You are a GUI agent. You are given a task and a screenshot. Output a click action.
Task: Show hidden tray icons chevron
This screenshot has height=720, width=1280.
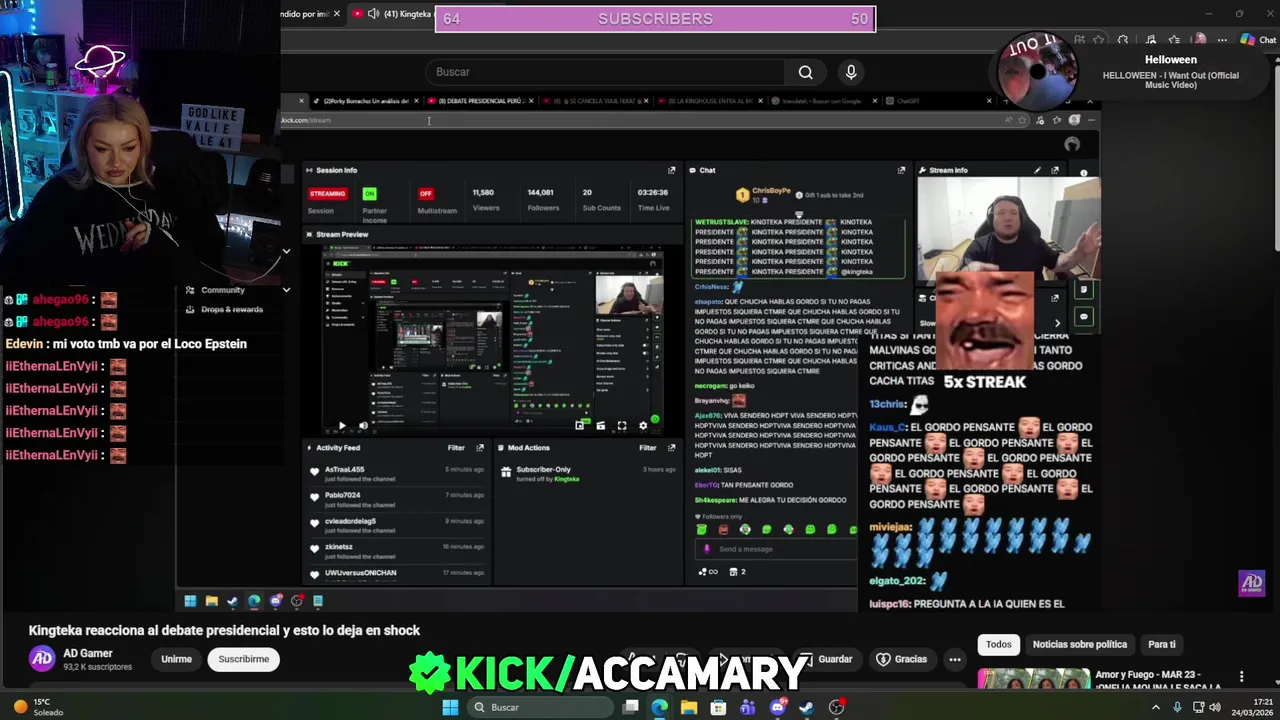[x=1156, y=707]
